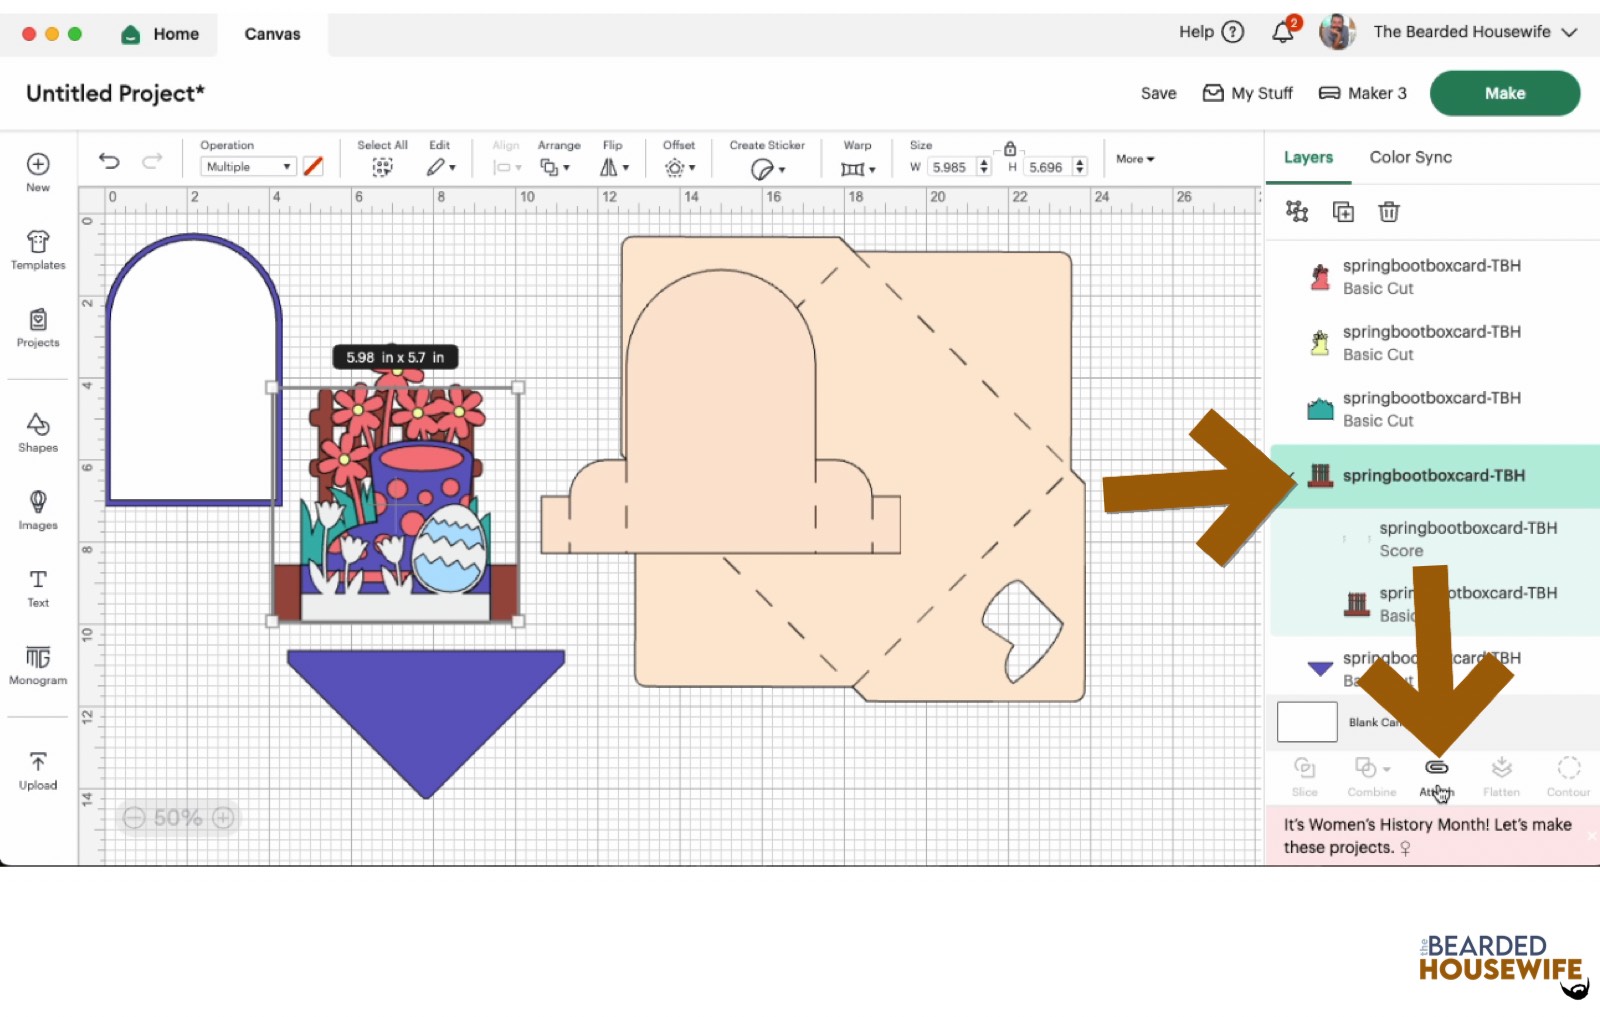Screen dimensions: 1600x1017
Task: Toggle the size aspect ratio lock
Action: [x=1010, y=148]
